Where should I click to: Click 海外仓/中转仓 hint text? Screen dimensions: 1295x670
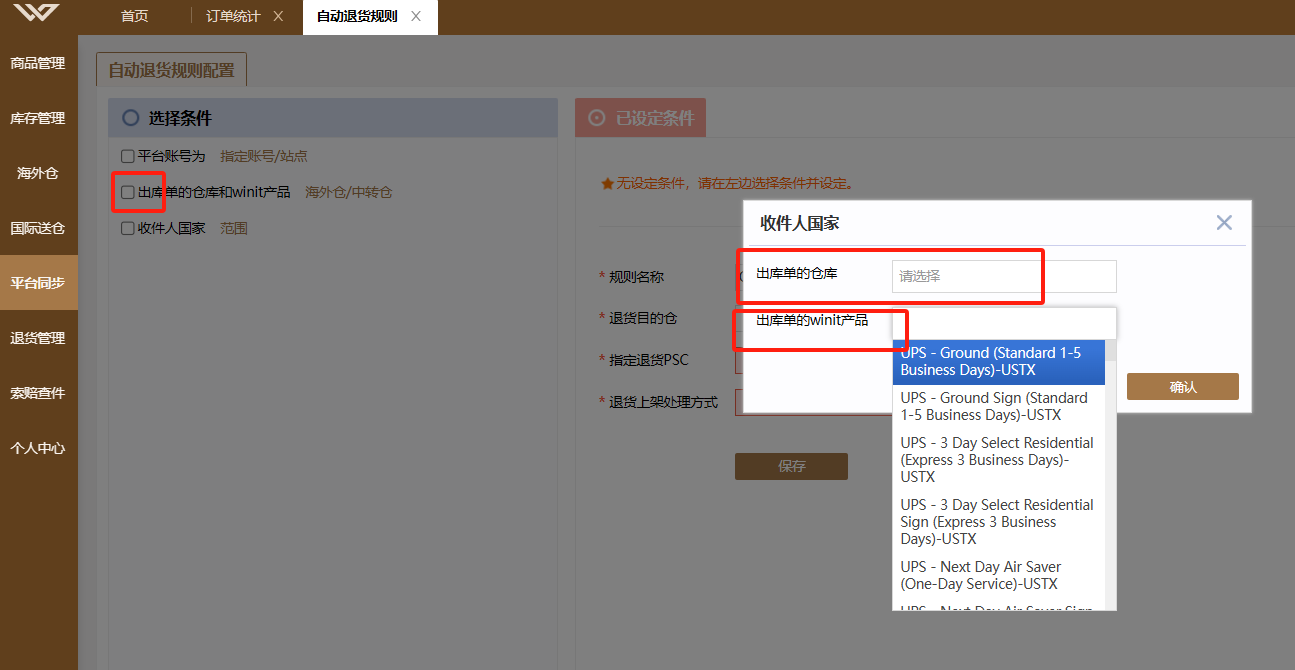[x=348, y=192]
